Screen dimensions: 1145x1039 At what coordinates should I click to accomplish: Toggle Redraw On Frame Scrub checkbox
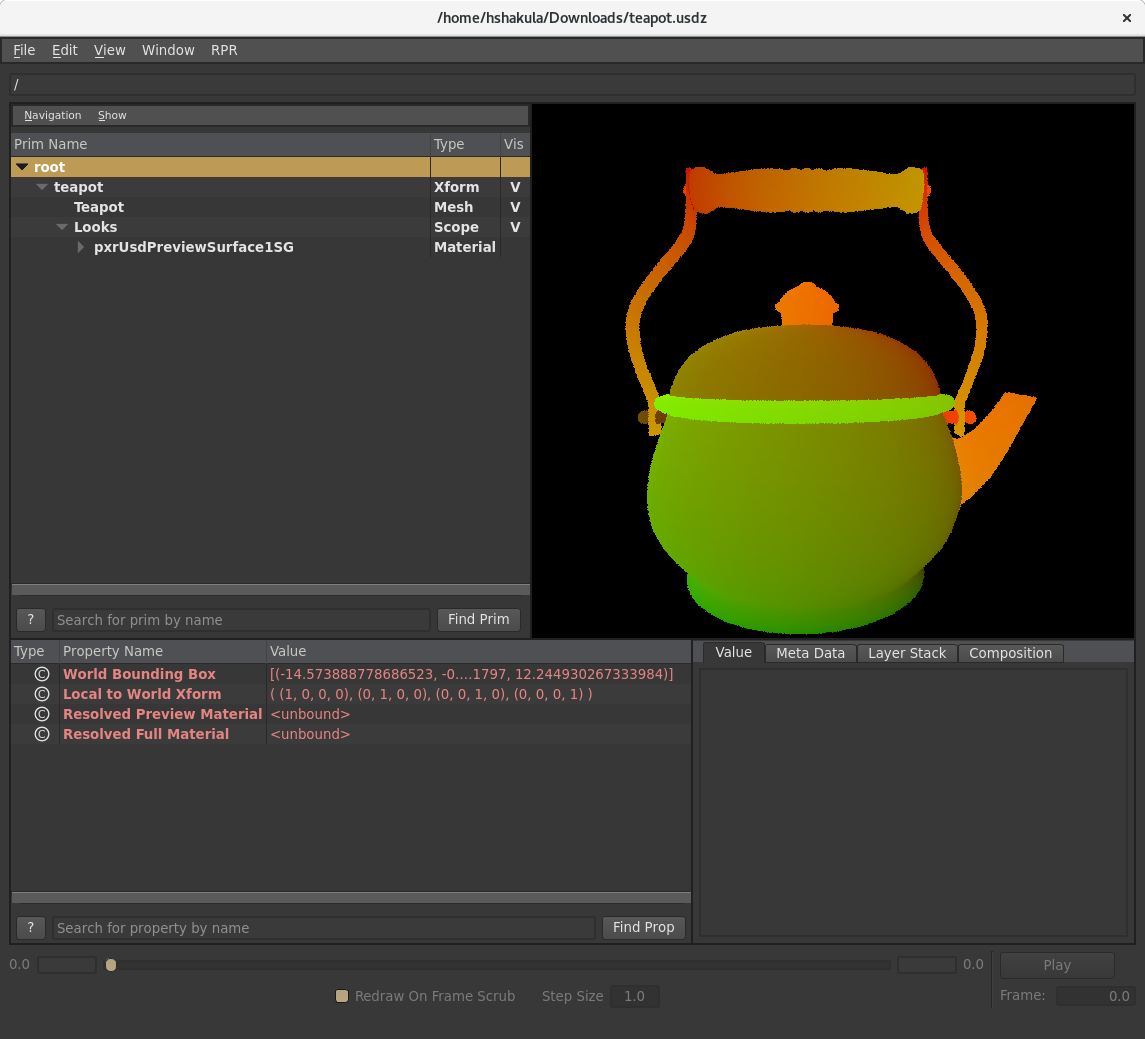click(342, 996)
